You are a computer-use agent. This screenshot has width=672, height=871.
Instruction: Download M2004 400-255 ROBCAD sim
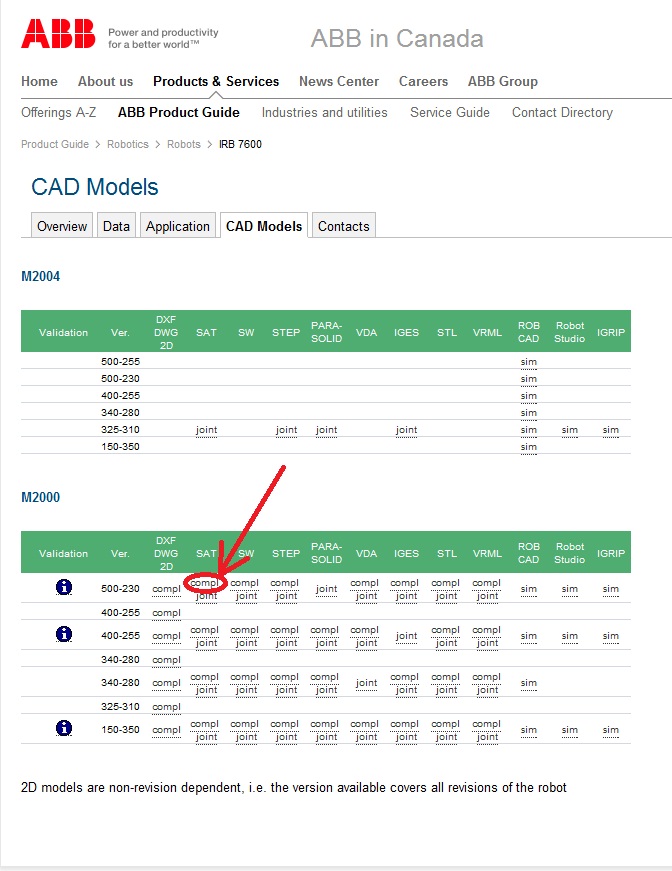(x=529, y=396)
